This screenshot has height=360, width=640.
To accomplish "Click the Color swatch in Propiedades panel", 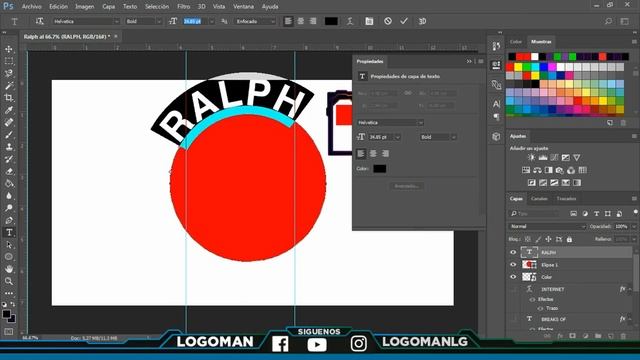I will click(x=379, y=169).
